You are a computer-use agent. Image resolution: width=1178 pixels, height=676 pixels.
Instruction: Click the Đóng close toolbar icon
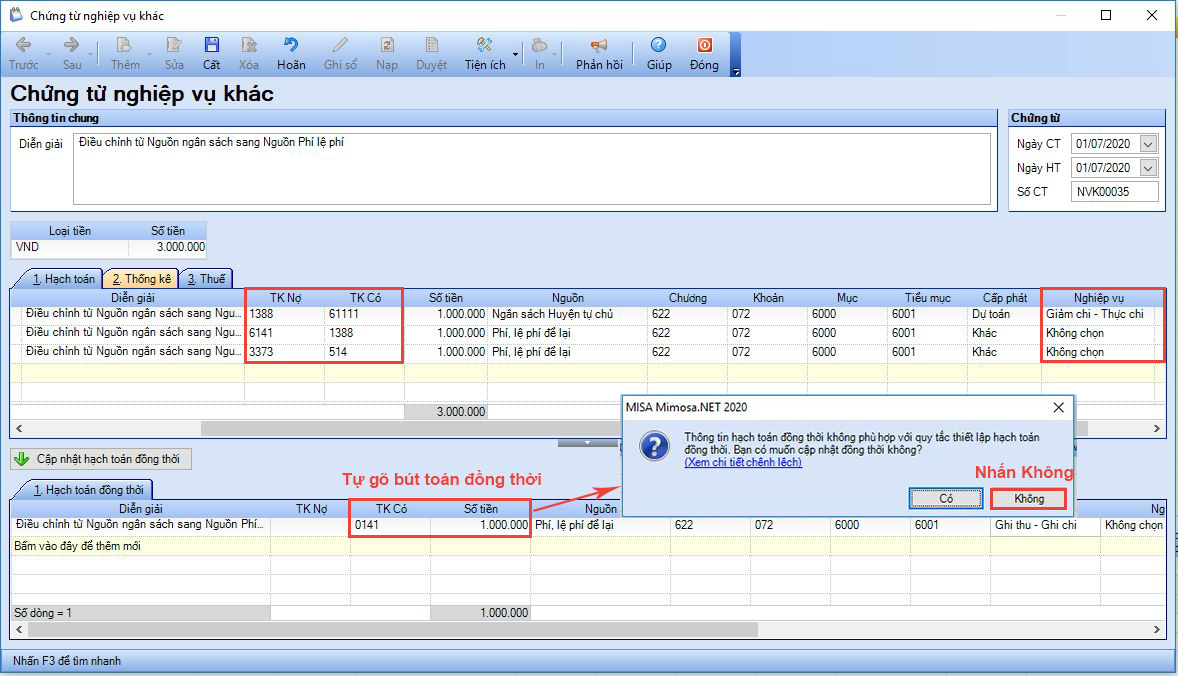[704, 53]
